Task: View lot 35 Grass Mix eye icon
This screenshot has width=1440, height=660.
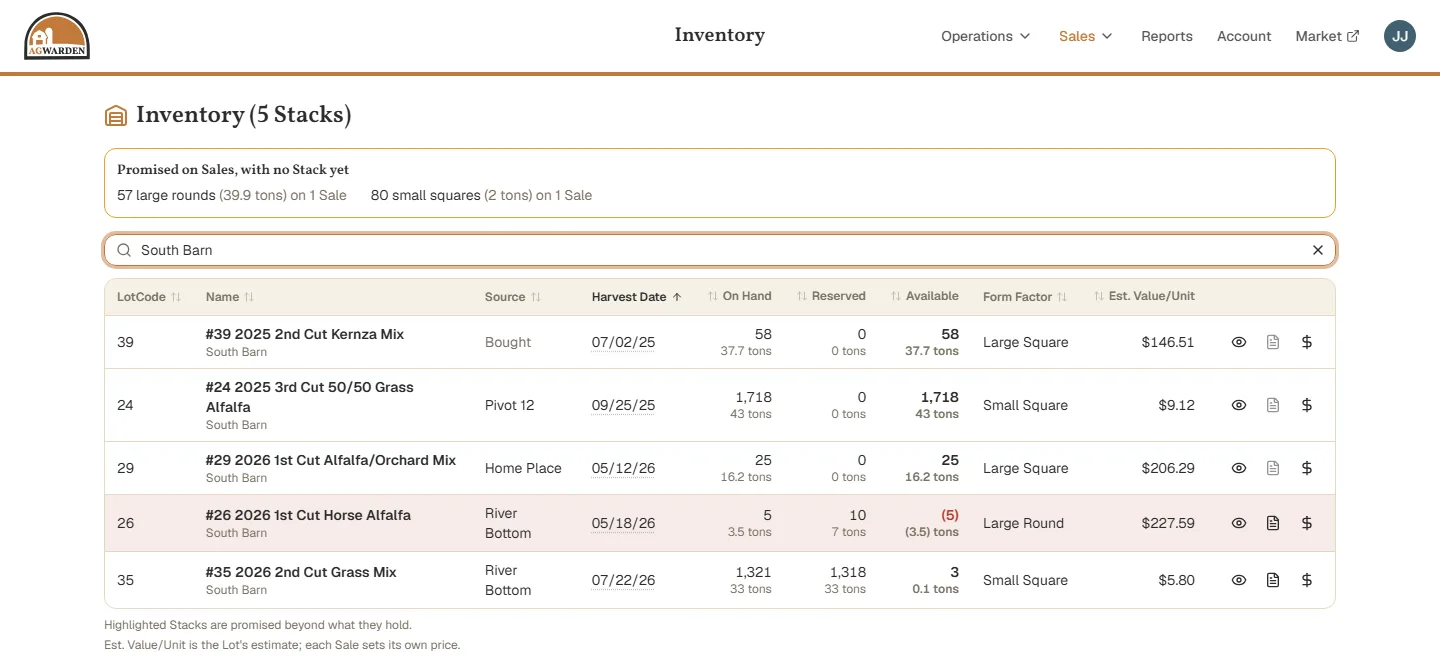Action: (1239, 580)
